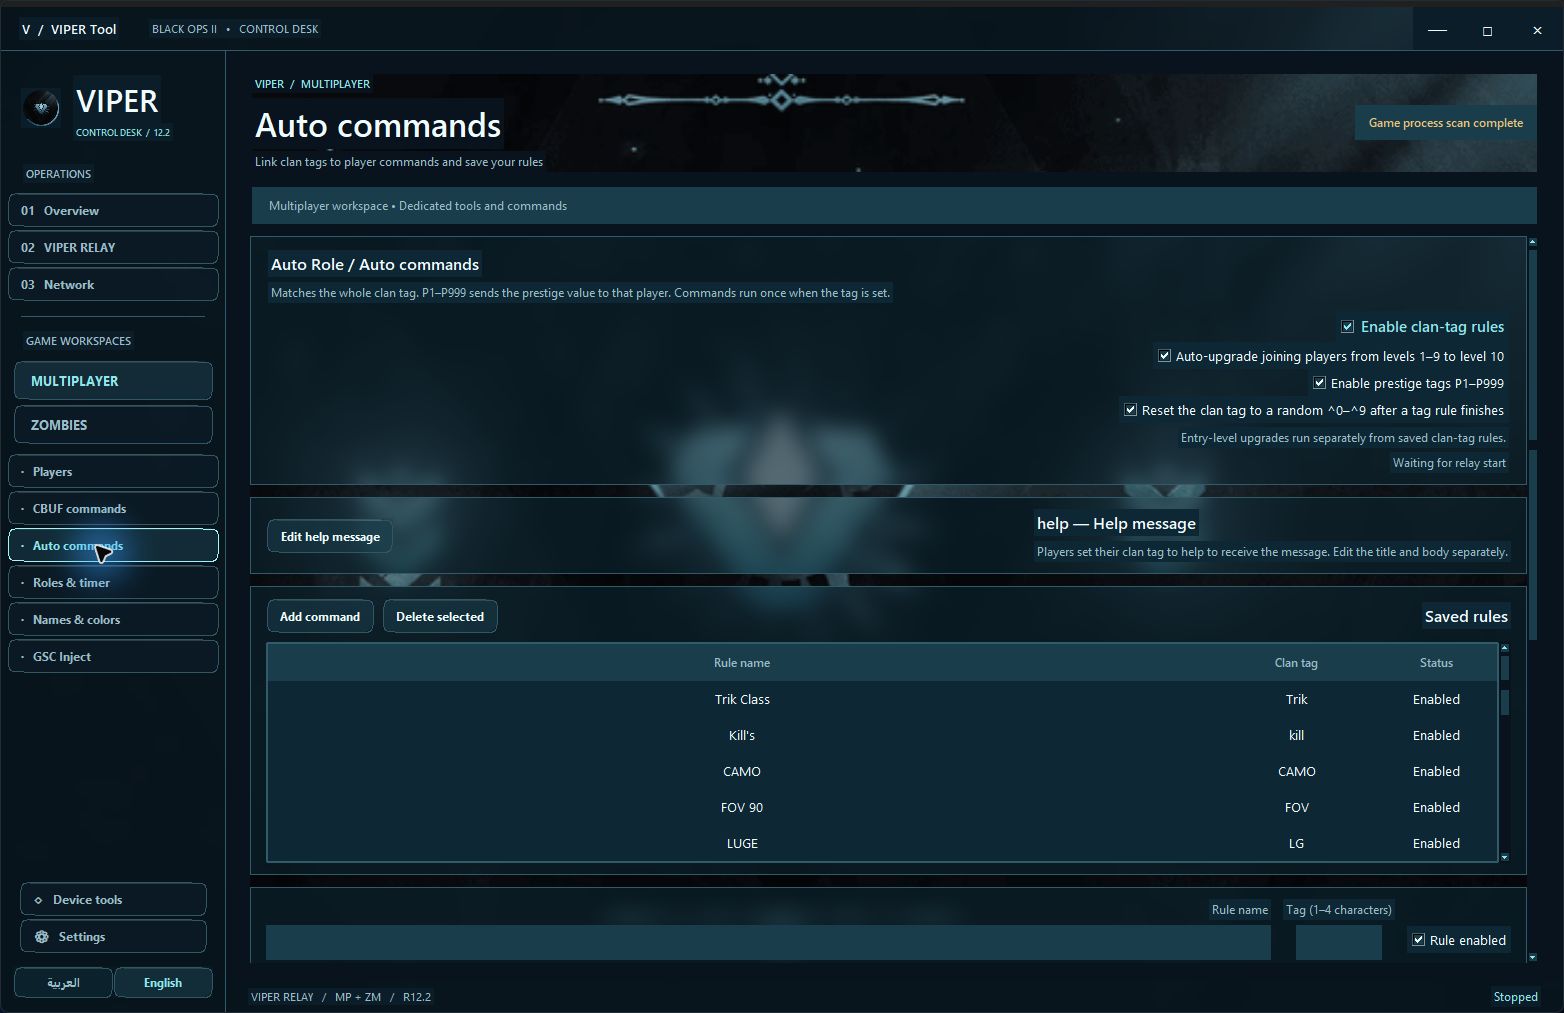Click the Device tools diamond icon

(39, 900)
